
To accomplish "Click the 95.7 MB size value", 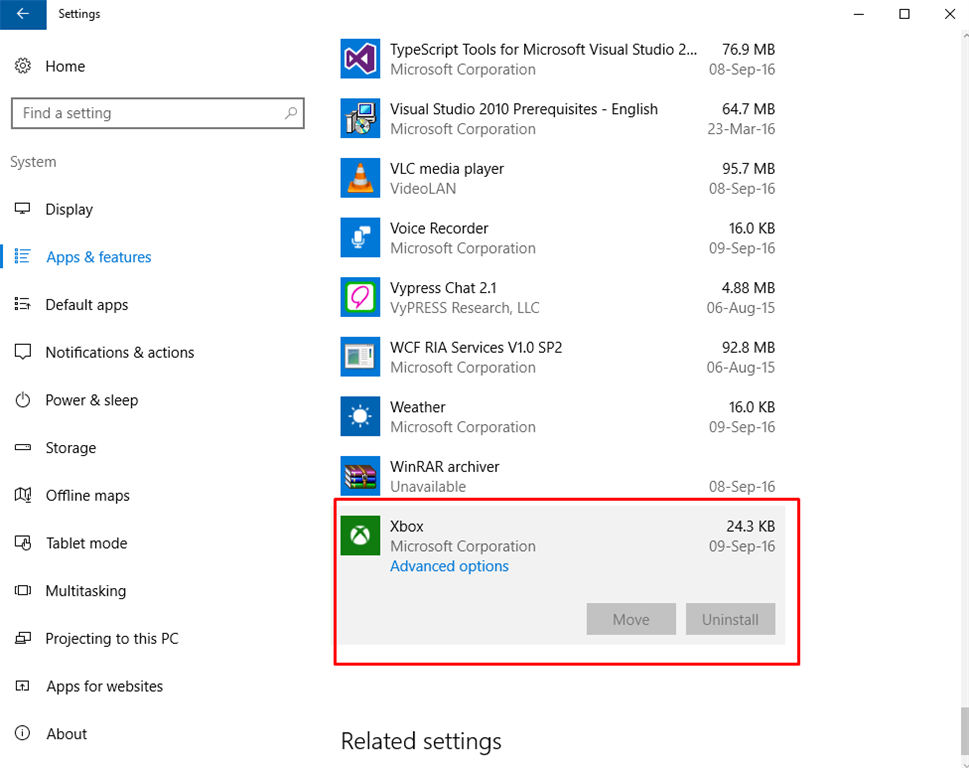I will [748, 169].
